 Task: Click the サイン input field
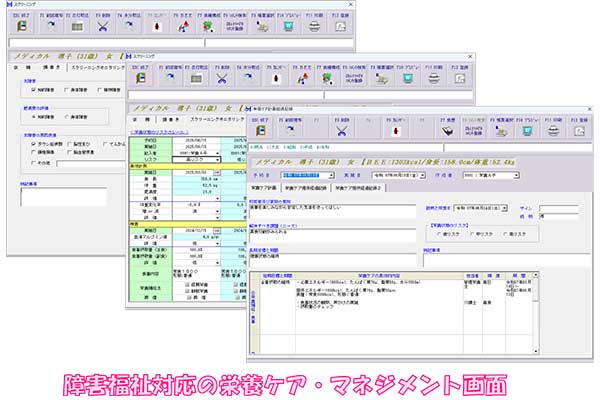coord(558,208)
